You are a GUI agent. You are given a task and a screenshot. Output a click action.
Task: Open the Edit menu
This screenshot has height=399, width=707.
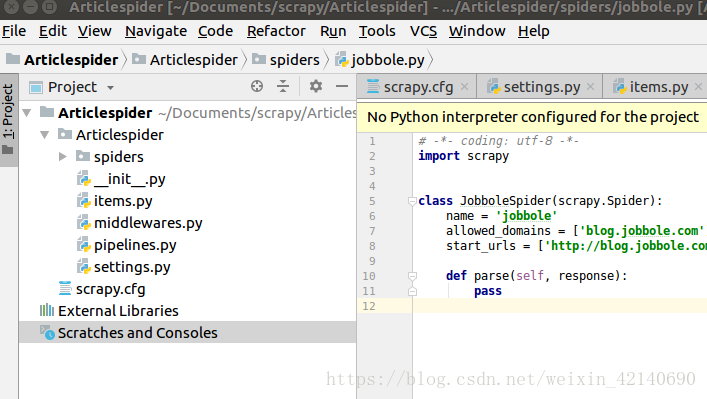[x=52, y=31]
